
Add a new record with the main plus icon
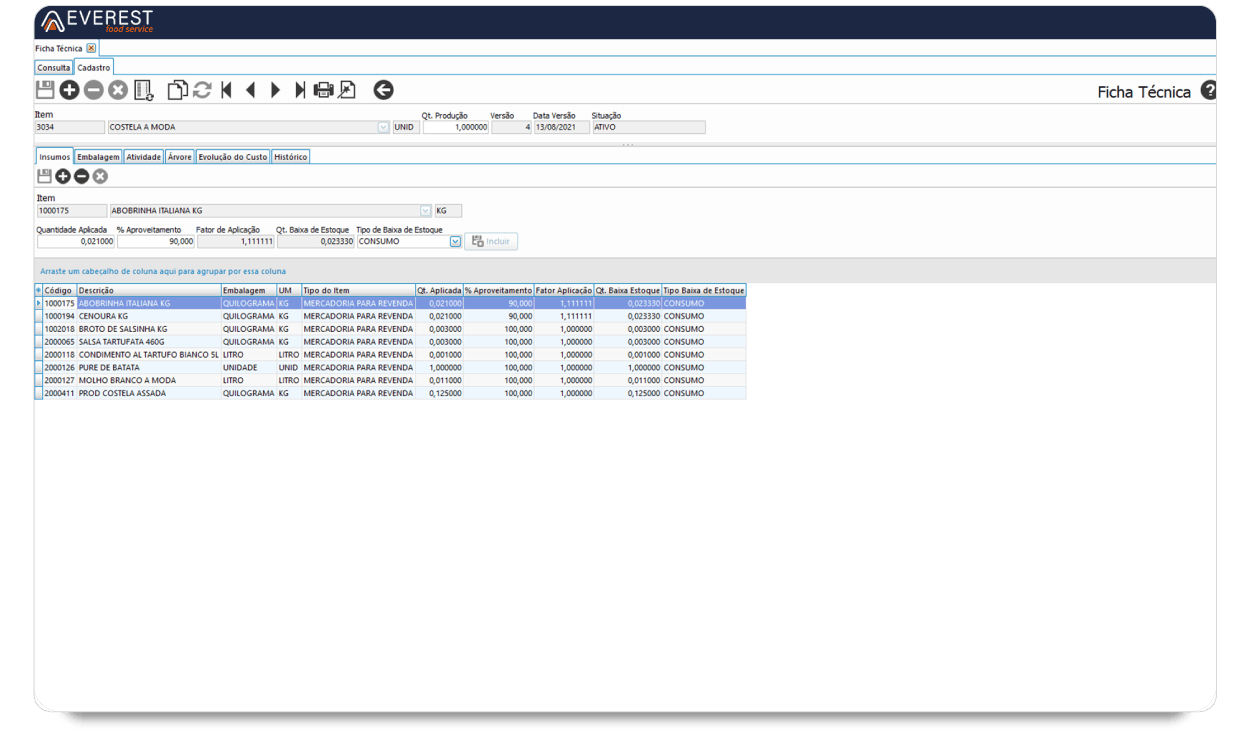click(69, 90)
